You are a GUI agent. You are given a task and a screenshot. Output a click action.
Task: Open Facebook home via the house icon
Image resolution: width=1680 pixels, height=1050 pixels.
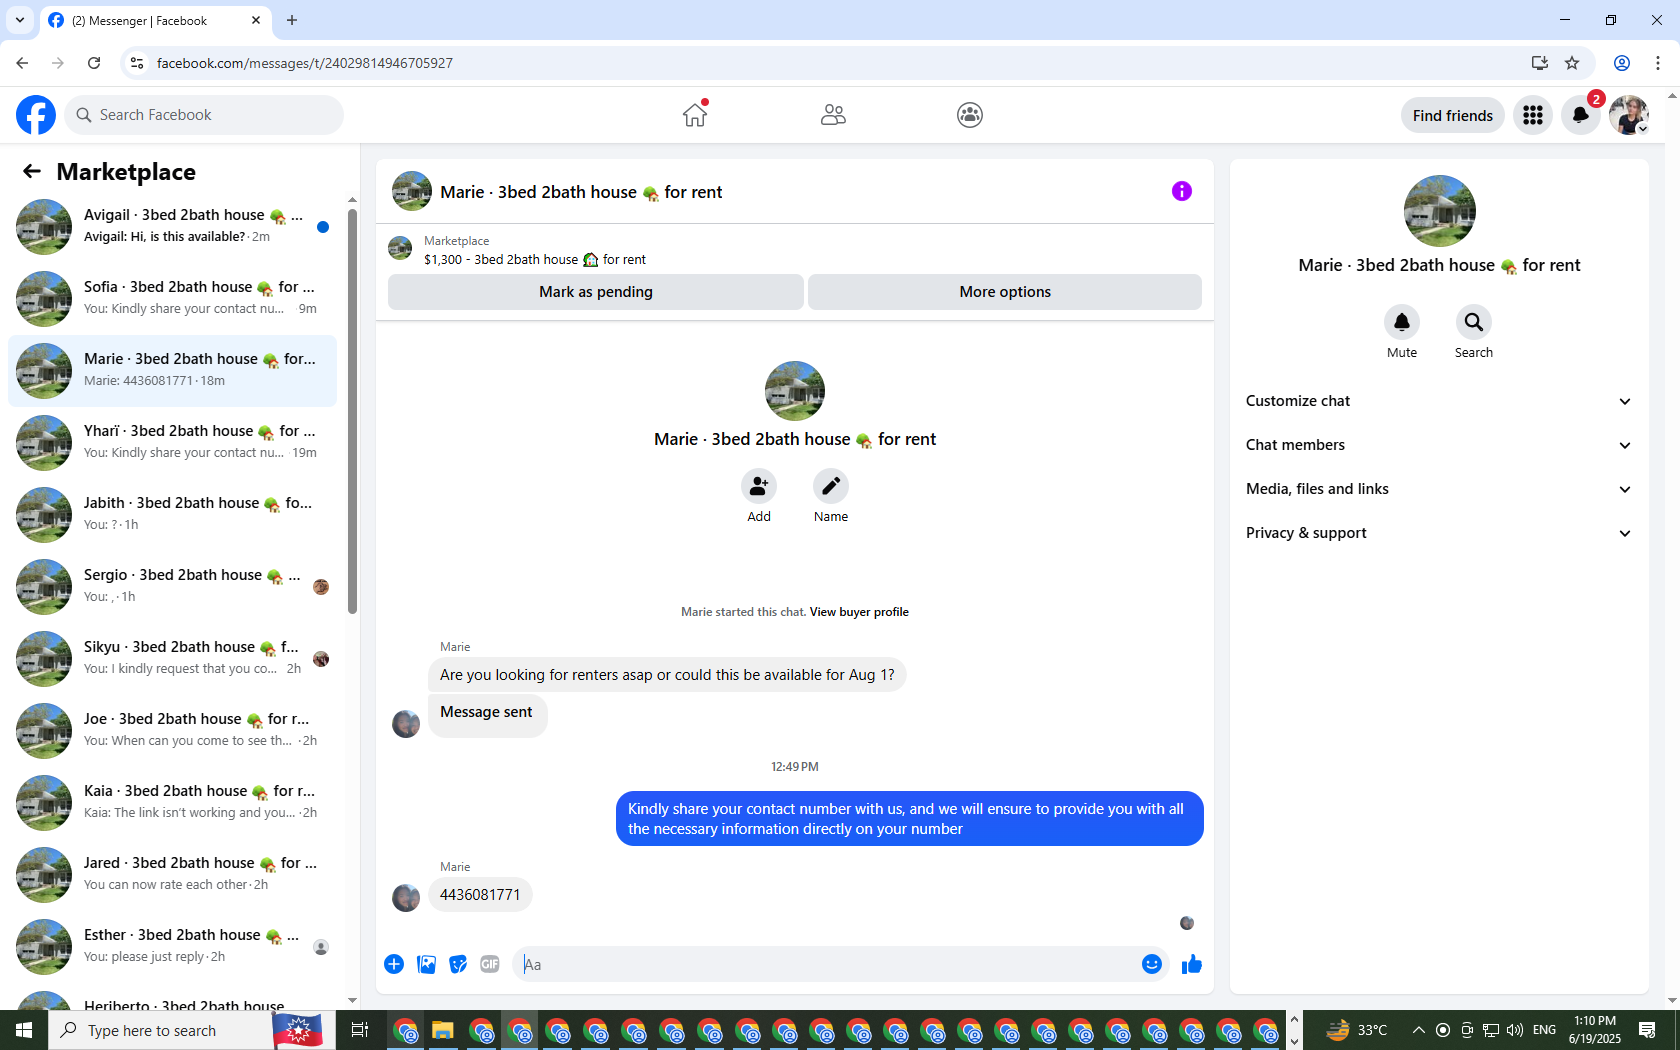tap(695, 115)
